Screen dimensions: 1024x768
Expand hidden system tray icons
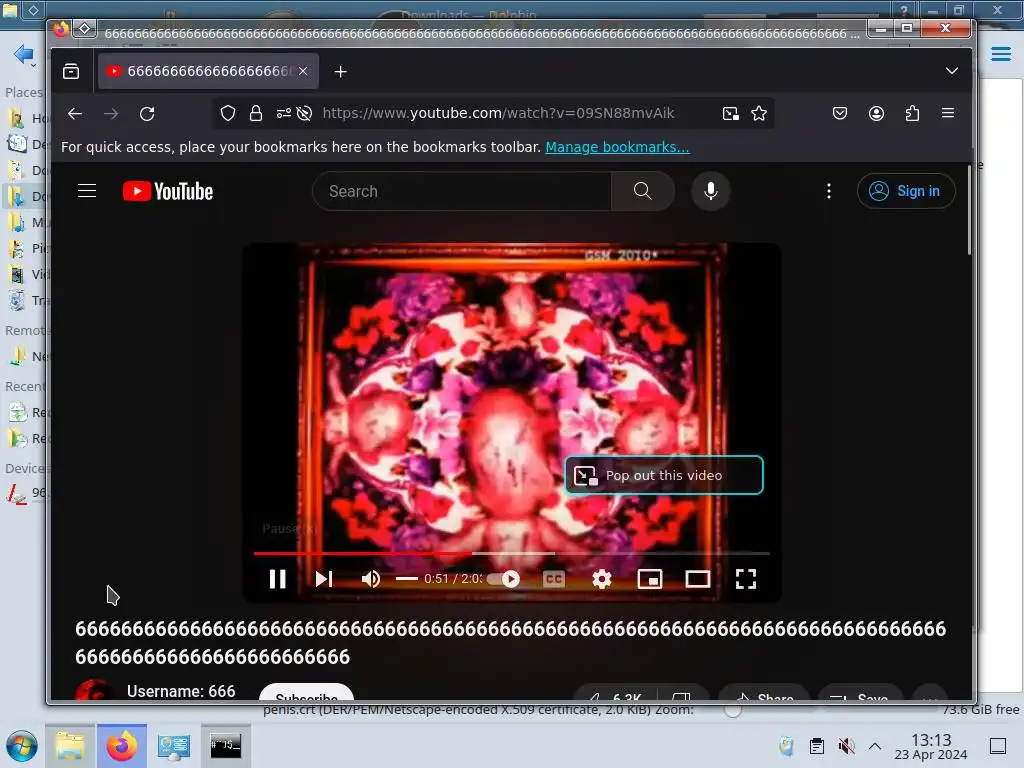click(x=874, y=746)
